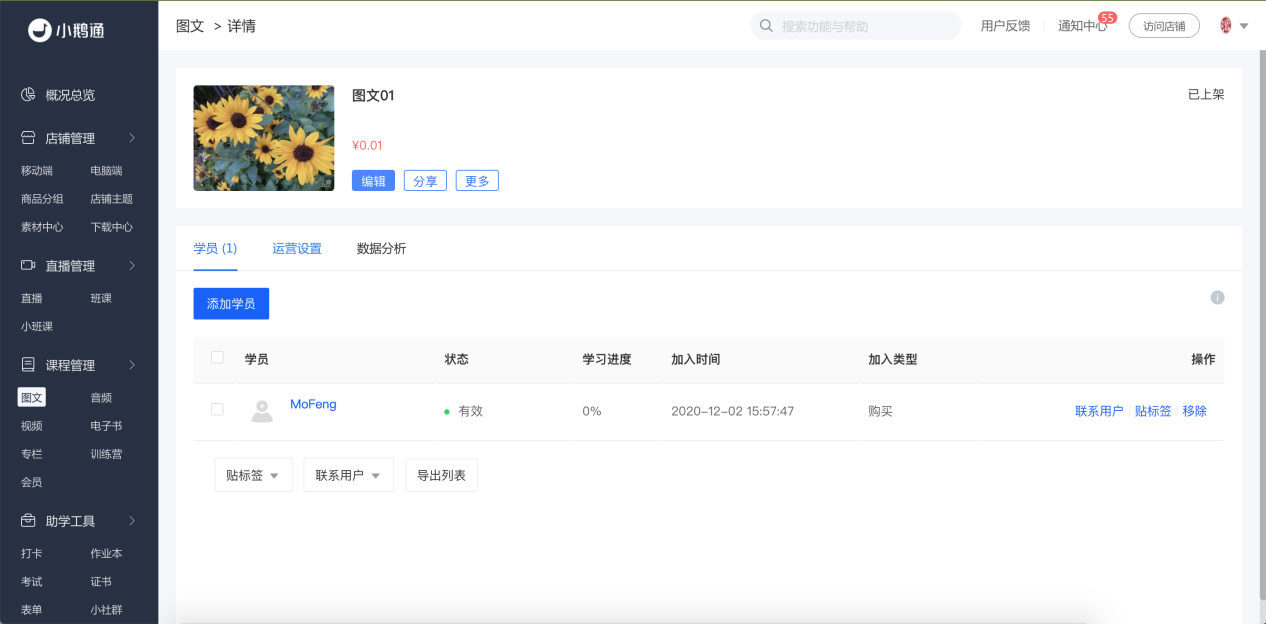Click the 分享 button
This screenshot has height=624, width=1266.
click(x=425, y=181)
